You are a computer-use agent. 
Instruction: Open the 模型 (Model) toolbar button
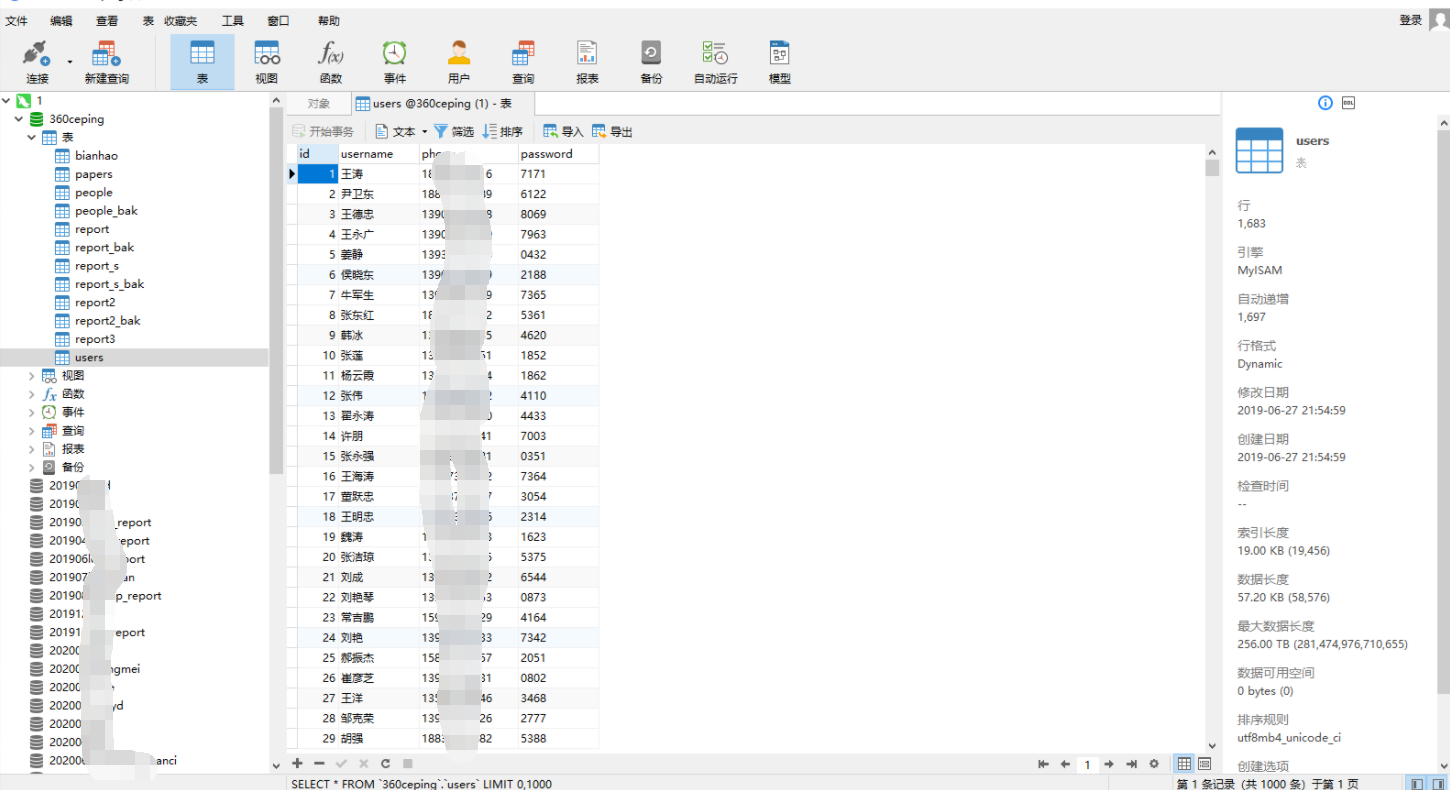coord(779,62)
